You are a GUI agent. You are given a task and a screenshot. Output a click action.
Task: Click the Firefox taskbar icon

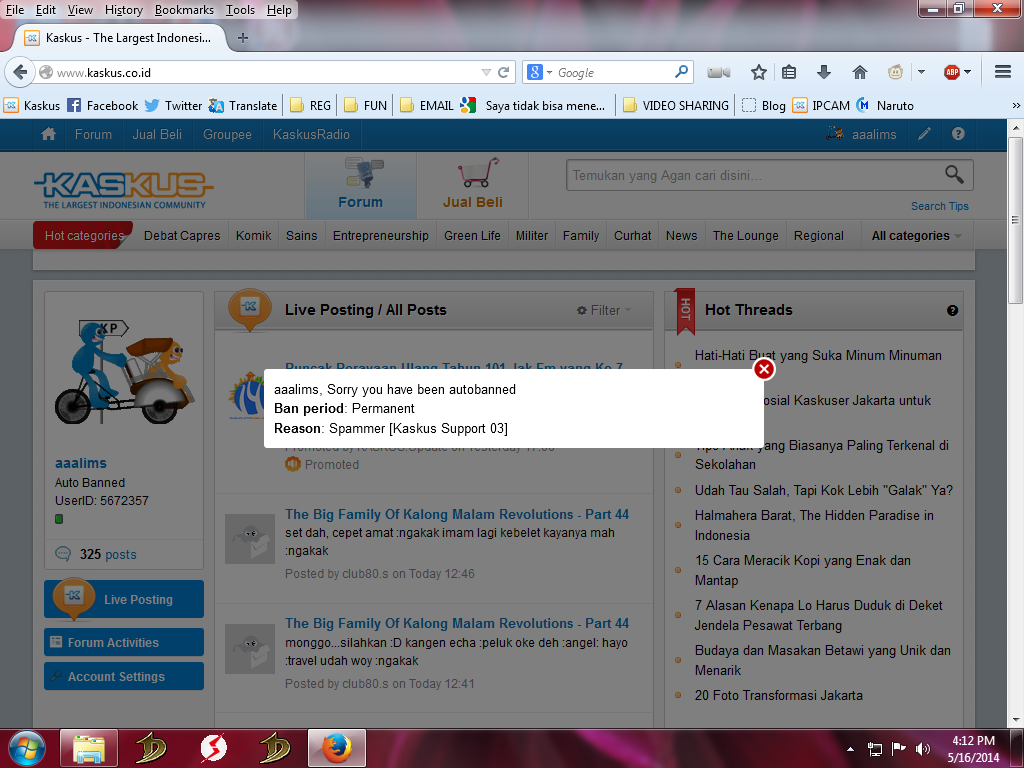(336, 748)
